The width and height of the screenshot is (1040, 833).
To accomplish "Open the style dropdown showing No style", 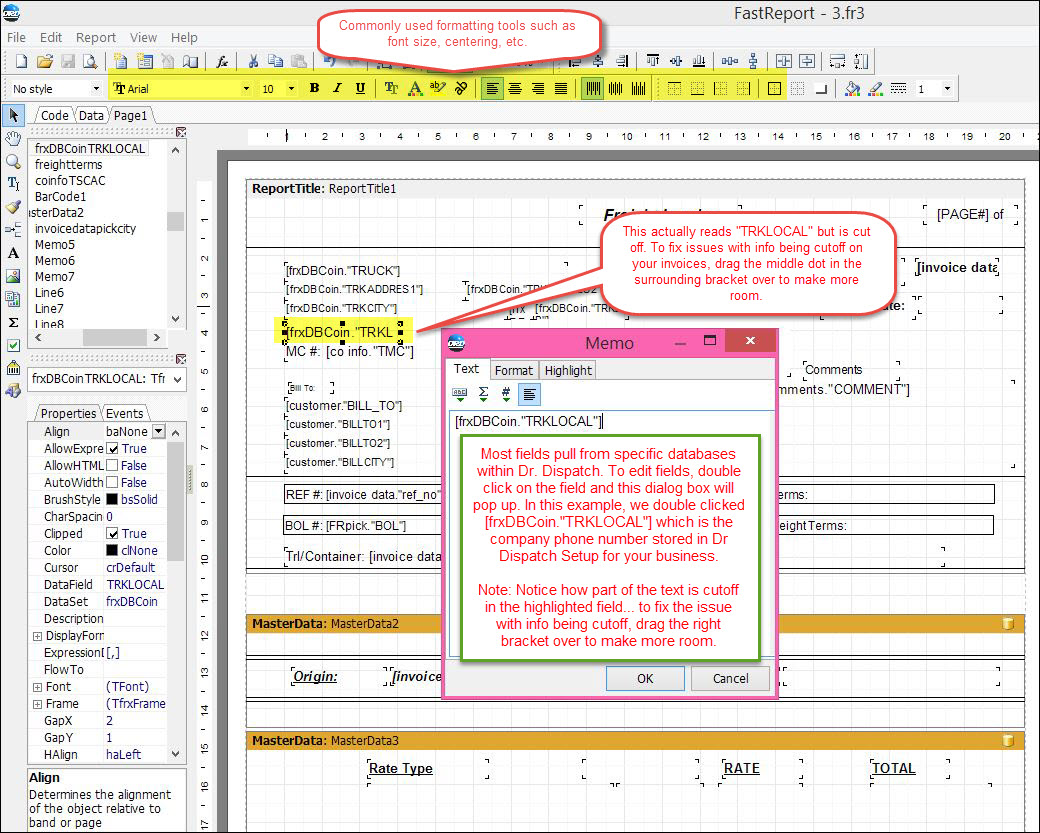I will tap(96, 88).
